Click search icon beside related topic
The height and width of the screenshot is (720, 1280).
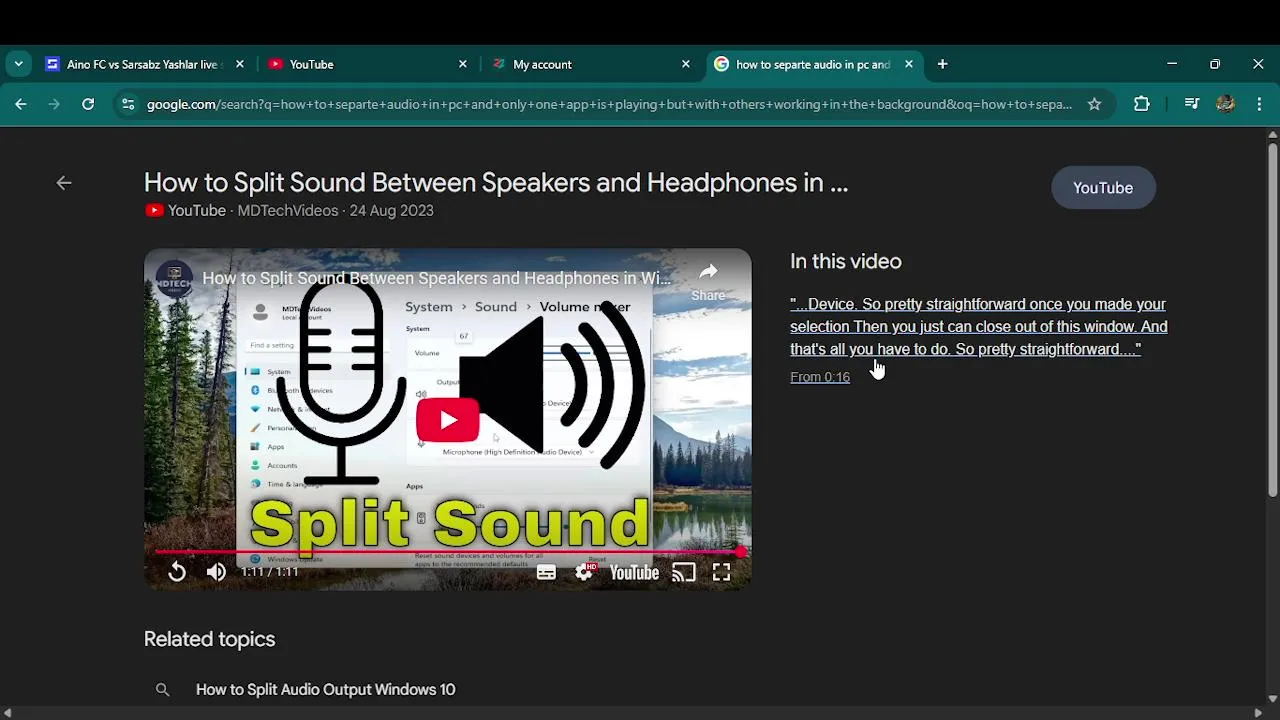(x=163, y=689)
